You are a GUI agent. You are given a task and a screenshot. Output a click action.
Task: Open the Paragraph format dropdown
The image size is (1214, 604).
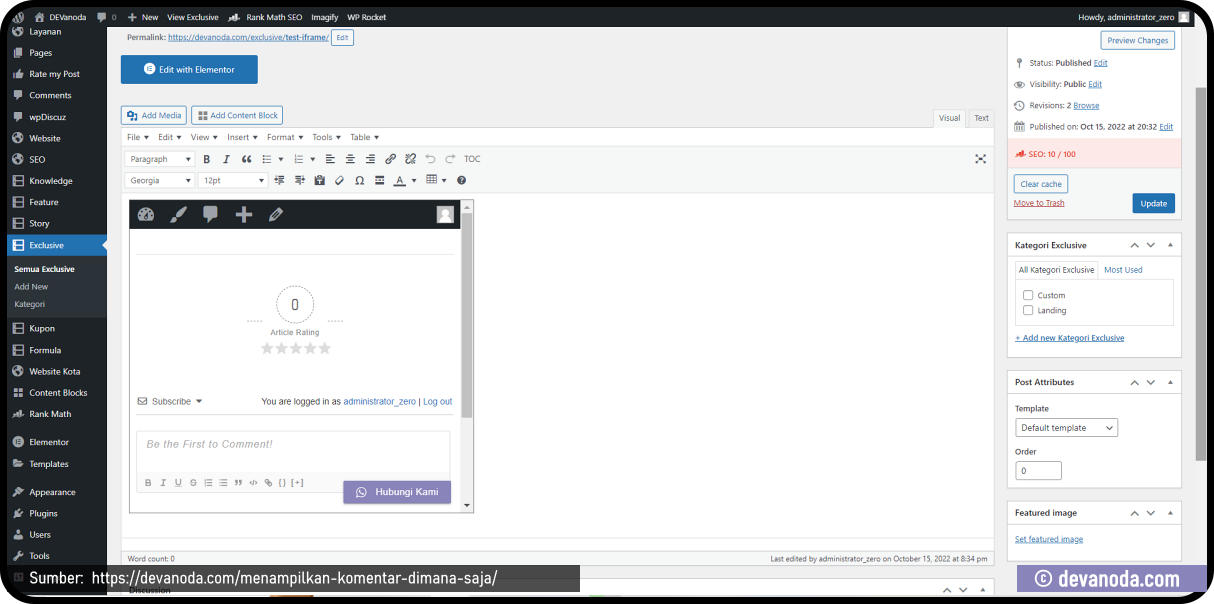[160, 159]
